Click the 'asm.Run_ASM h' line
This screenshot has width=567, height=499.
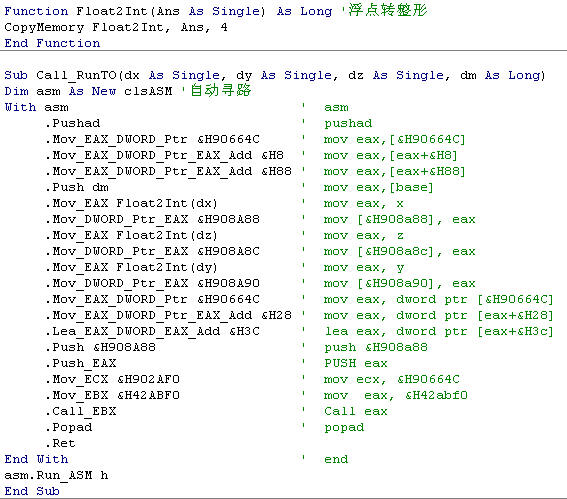56,475
